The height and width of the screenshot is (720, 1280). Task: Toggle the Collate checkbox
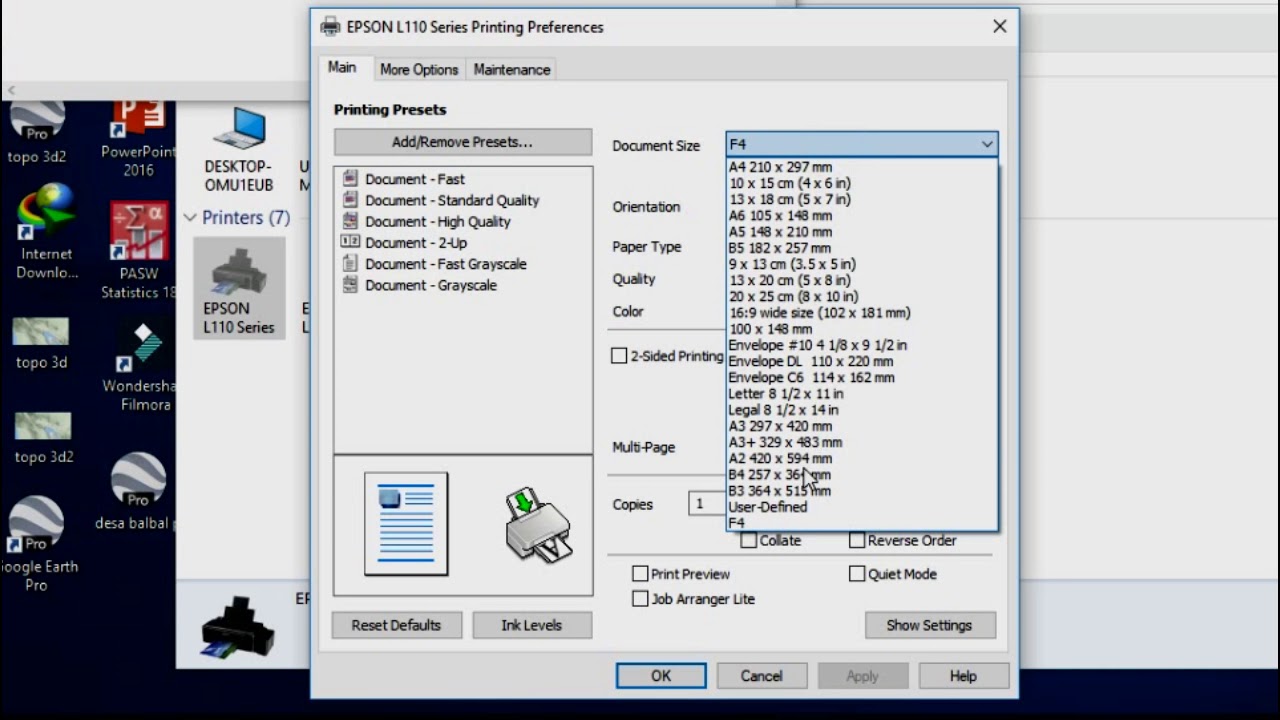click(x=748, y=540)
